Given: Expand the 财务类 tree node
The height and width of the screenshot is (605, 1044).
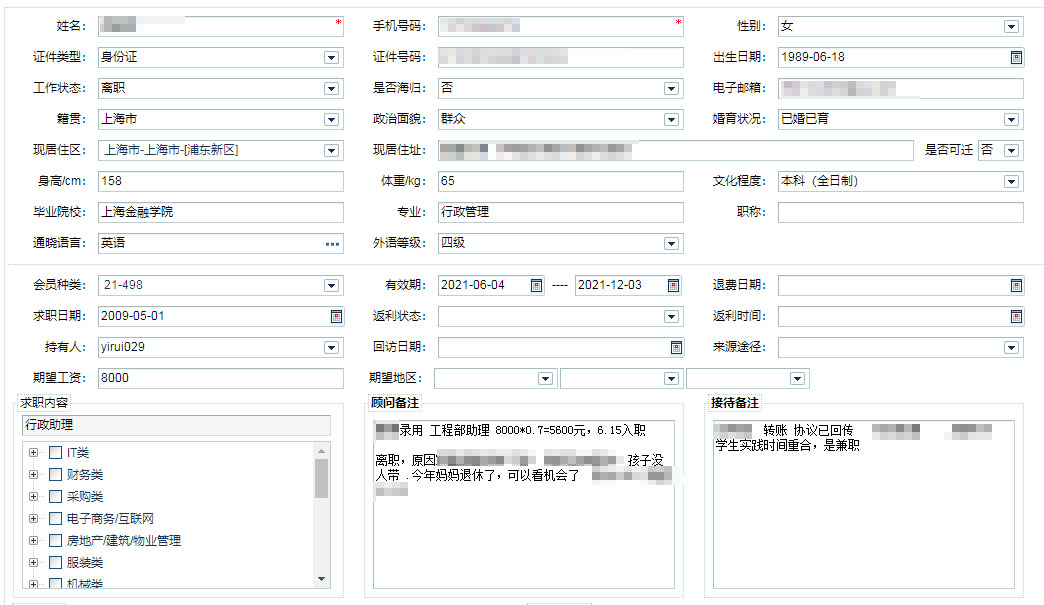Looking at the screenshot, I should pyautogui.click(x=33, y=475).
